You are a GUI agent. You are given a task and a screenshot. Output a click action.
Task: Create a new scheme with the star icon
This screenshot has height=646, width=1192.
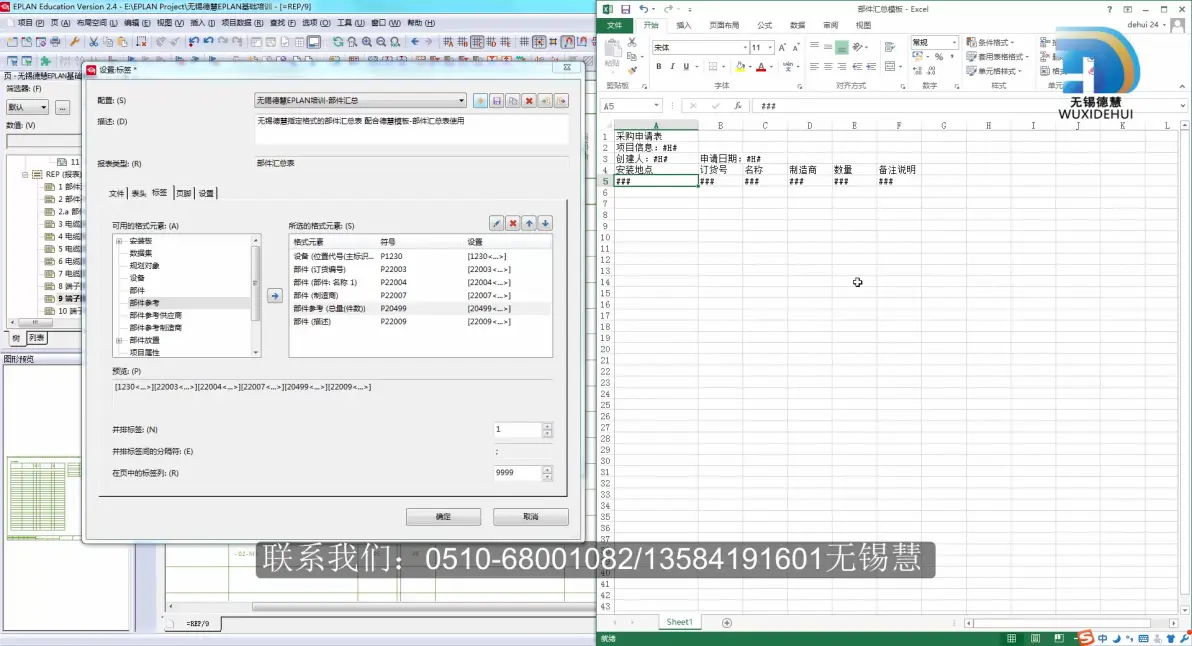[x=480, y=101]
